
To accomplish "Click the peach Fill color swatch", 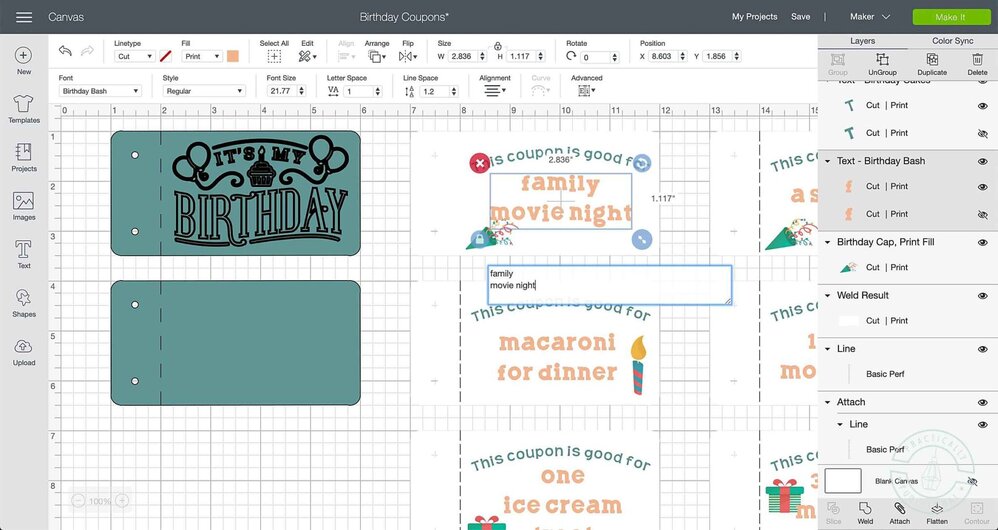I will point(233,57).
